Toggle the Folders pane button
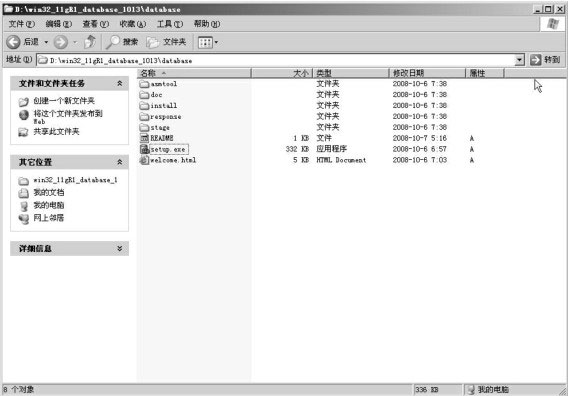 point(166,42)
